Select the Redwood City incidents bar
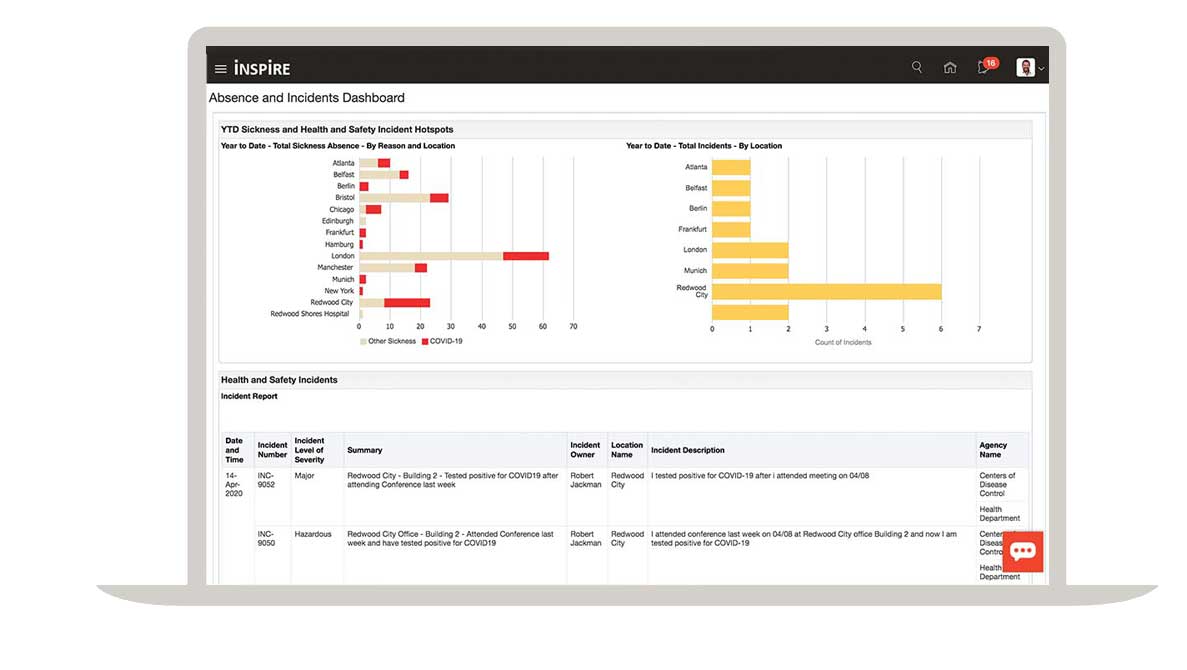 click(x=826, y=291)
